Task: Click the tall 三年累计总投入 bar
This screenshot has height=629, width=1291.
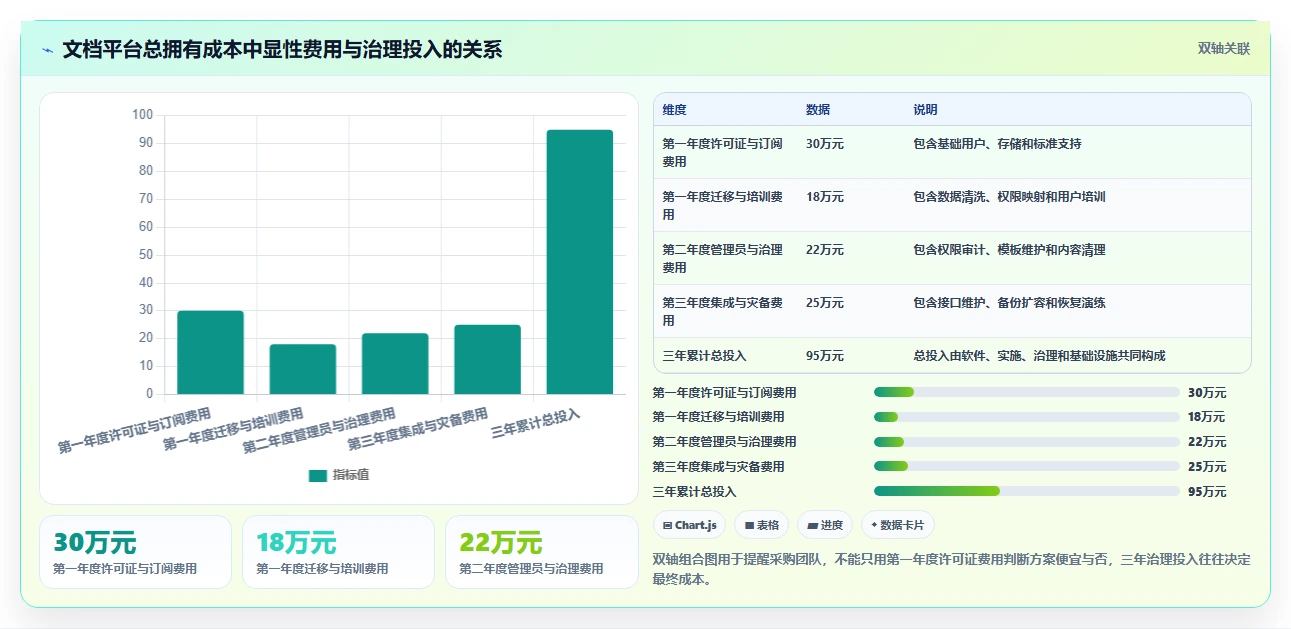Action: click(x=580, y=262)
